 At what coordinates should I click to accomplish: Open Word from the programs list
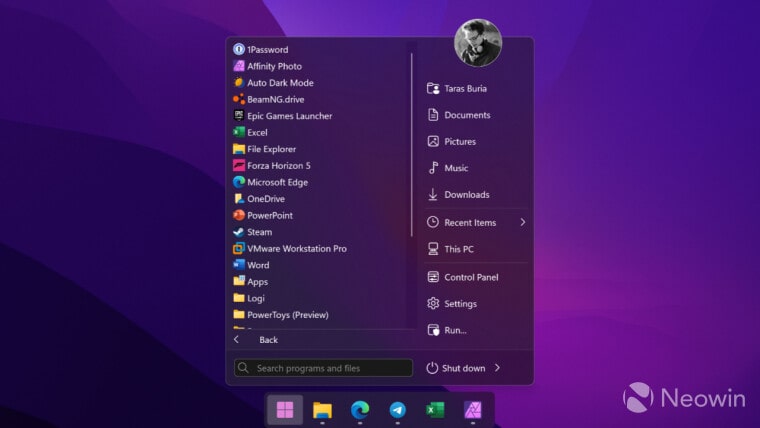point(251,265)
